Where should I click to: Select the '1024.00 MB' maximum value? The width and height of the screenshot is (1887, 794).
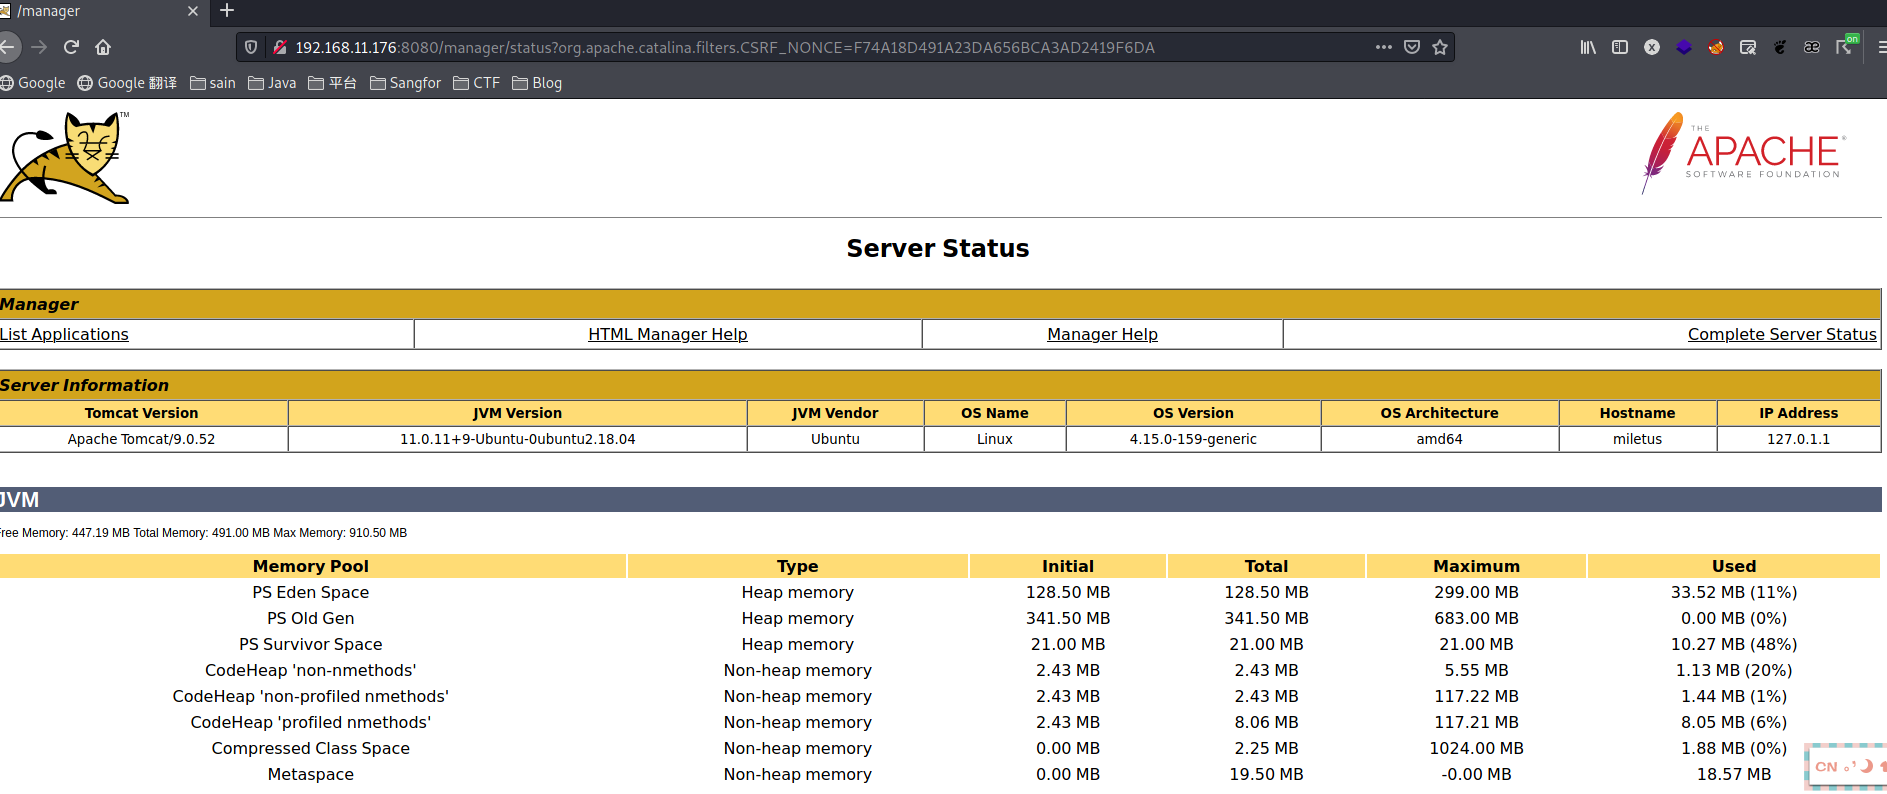1476,748
